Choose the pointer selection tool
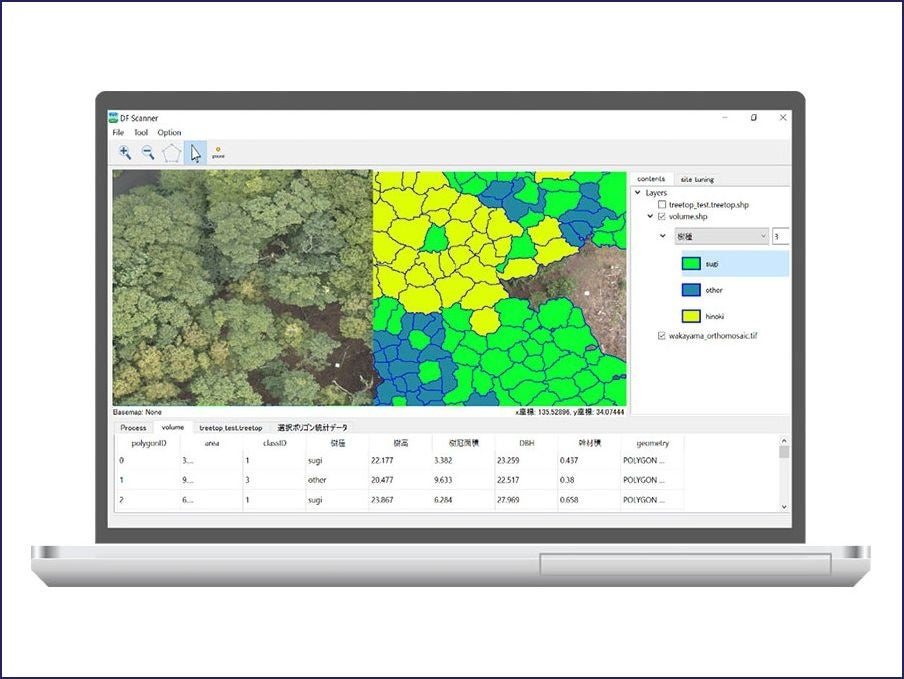904x679 pixels. click(195, 153)
